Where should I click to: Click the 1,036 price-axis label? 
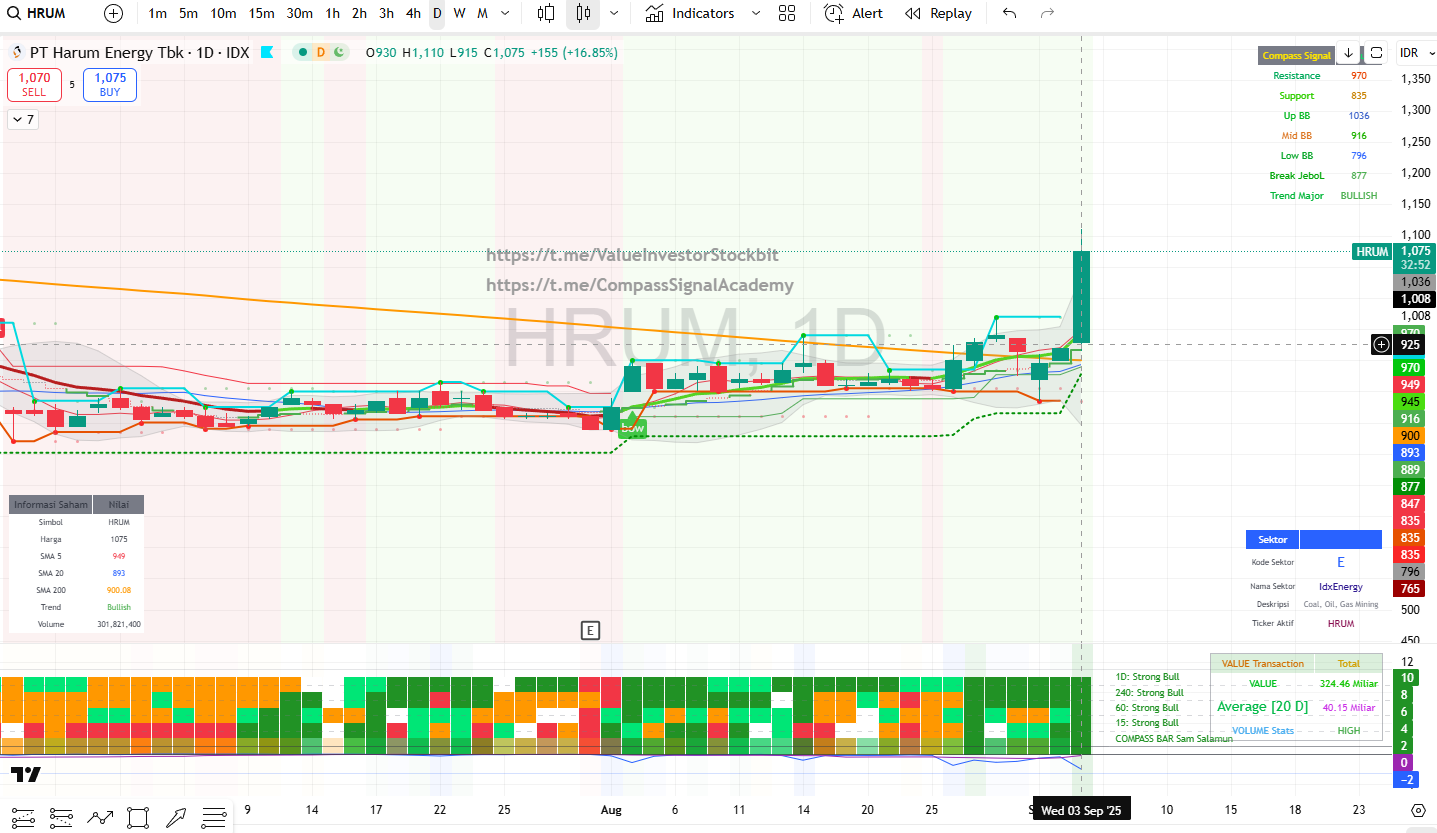click(1414, 282)
